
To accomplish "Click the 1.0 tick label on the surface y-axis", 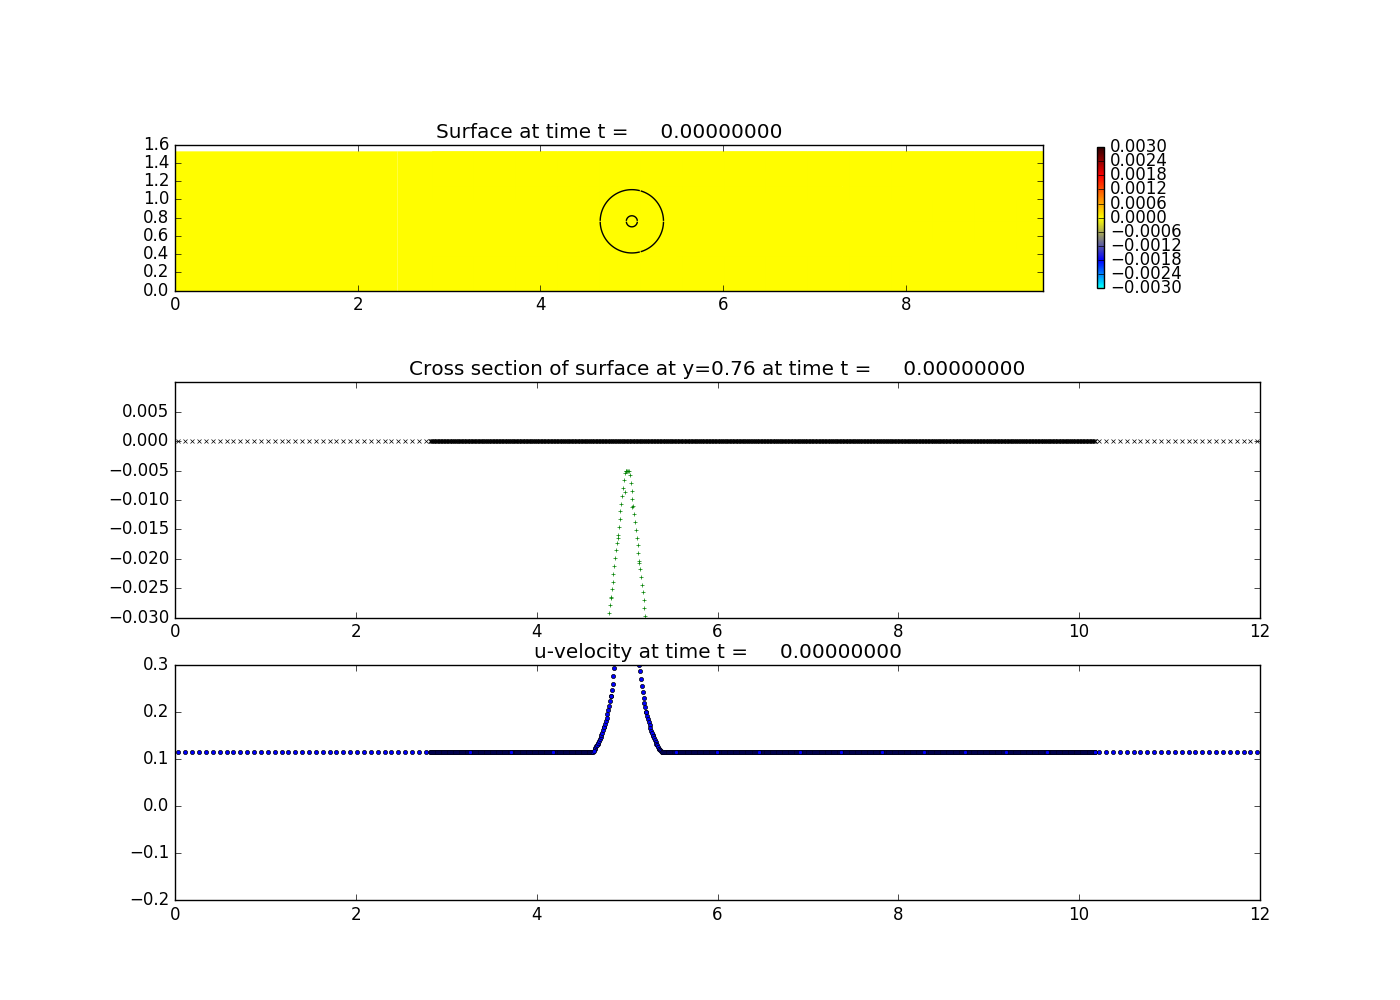I will point(157,199).
